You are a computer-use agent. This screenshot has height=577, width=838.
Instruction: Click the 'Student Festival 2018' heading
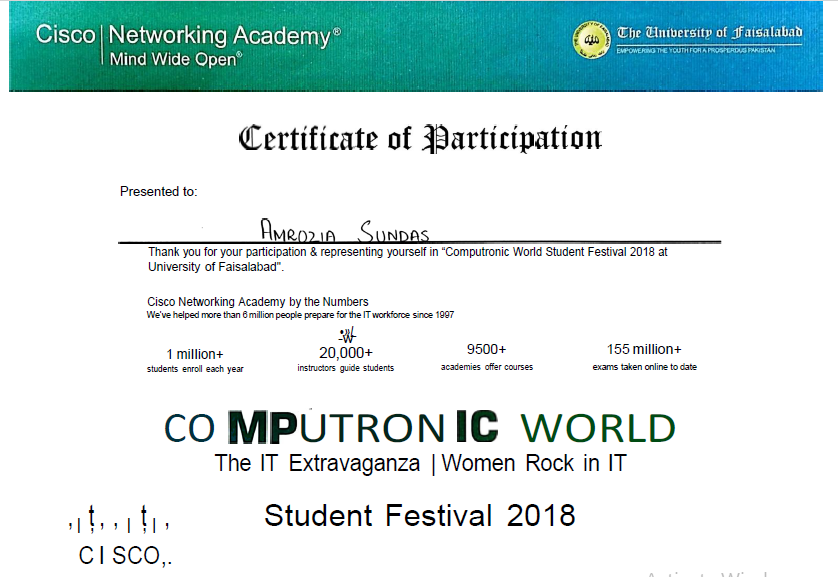420,516
